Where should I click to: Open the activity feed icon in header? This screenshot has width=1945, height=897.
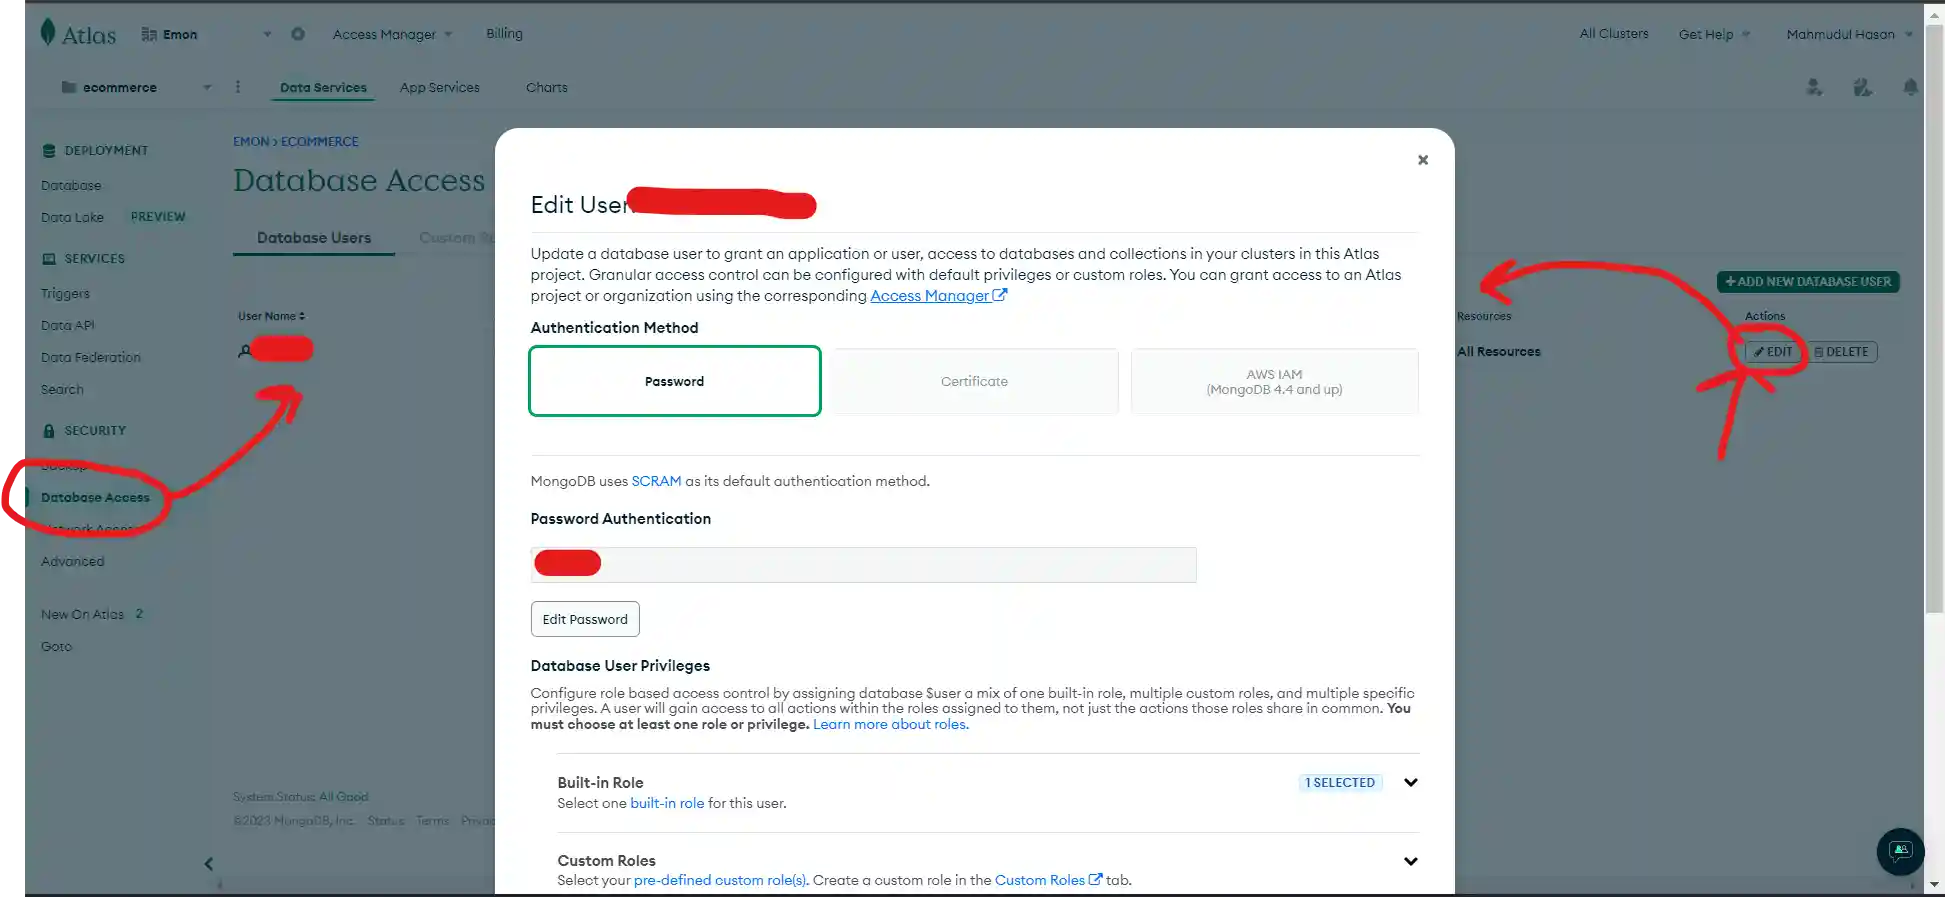[x=1862, y=88]
